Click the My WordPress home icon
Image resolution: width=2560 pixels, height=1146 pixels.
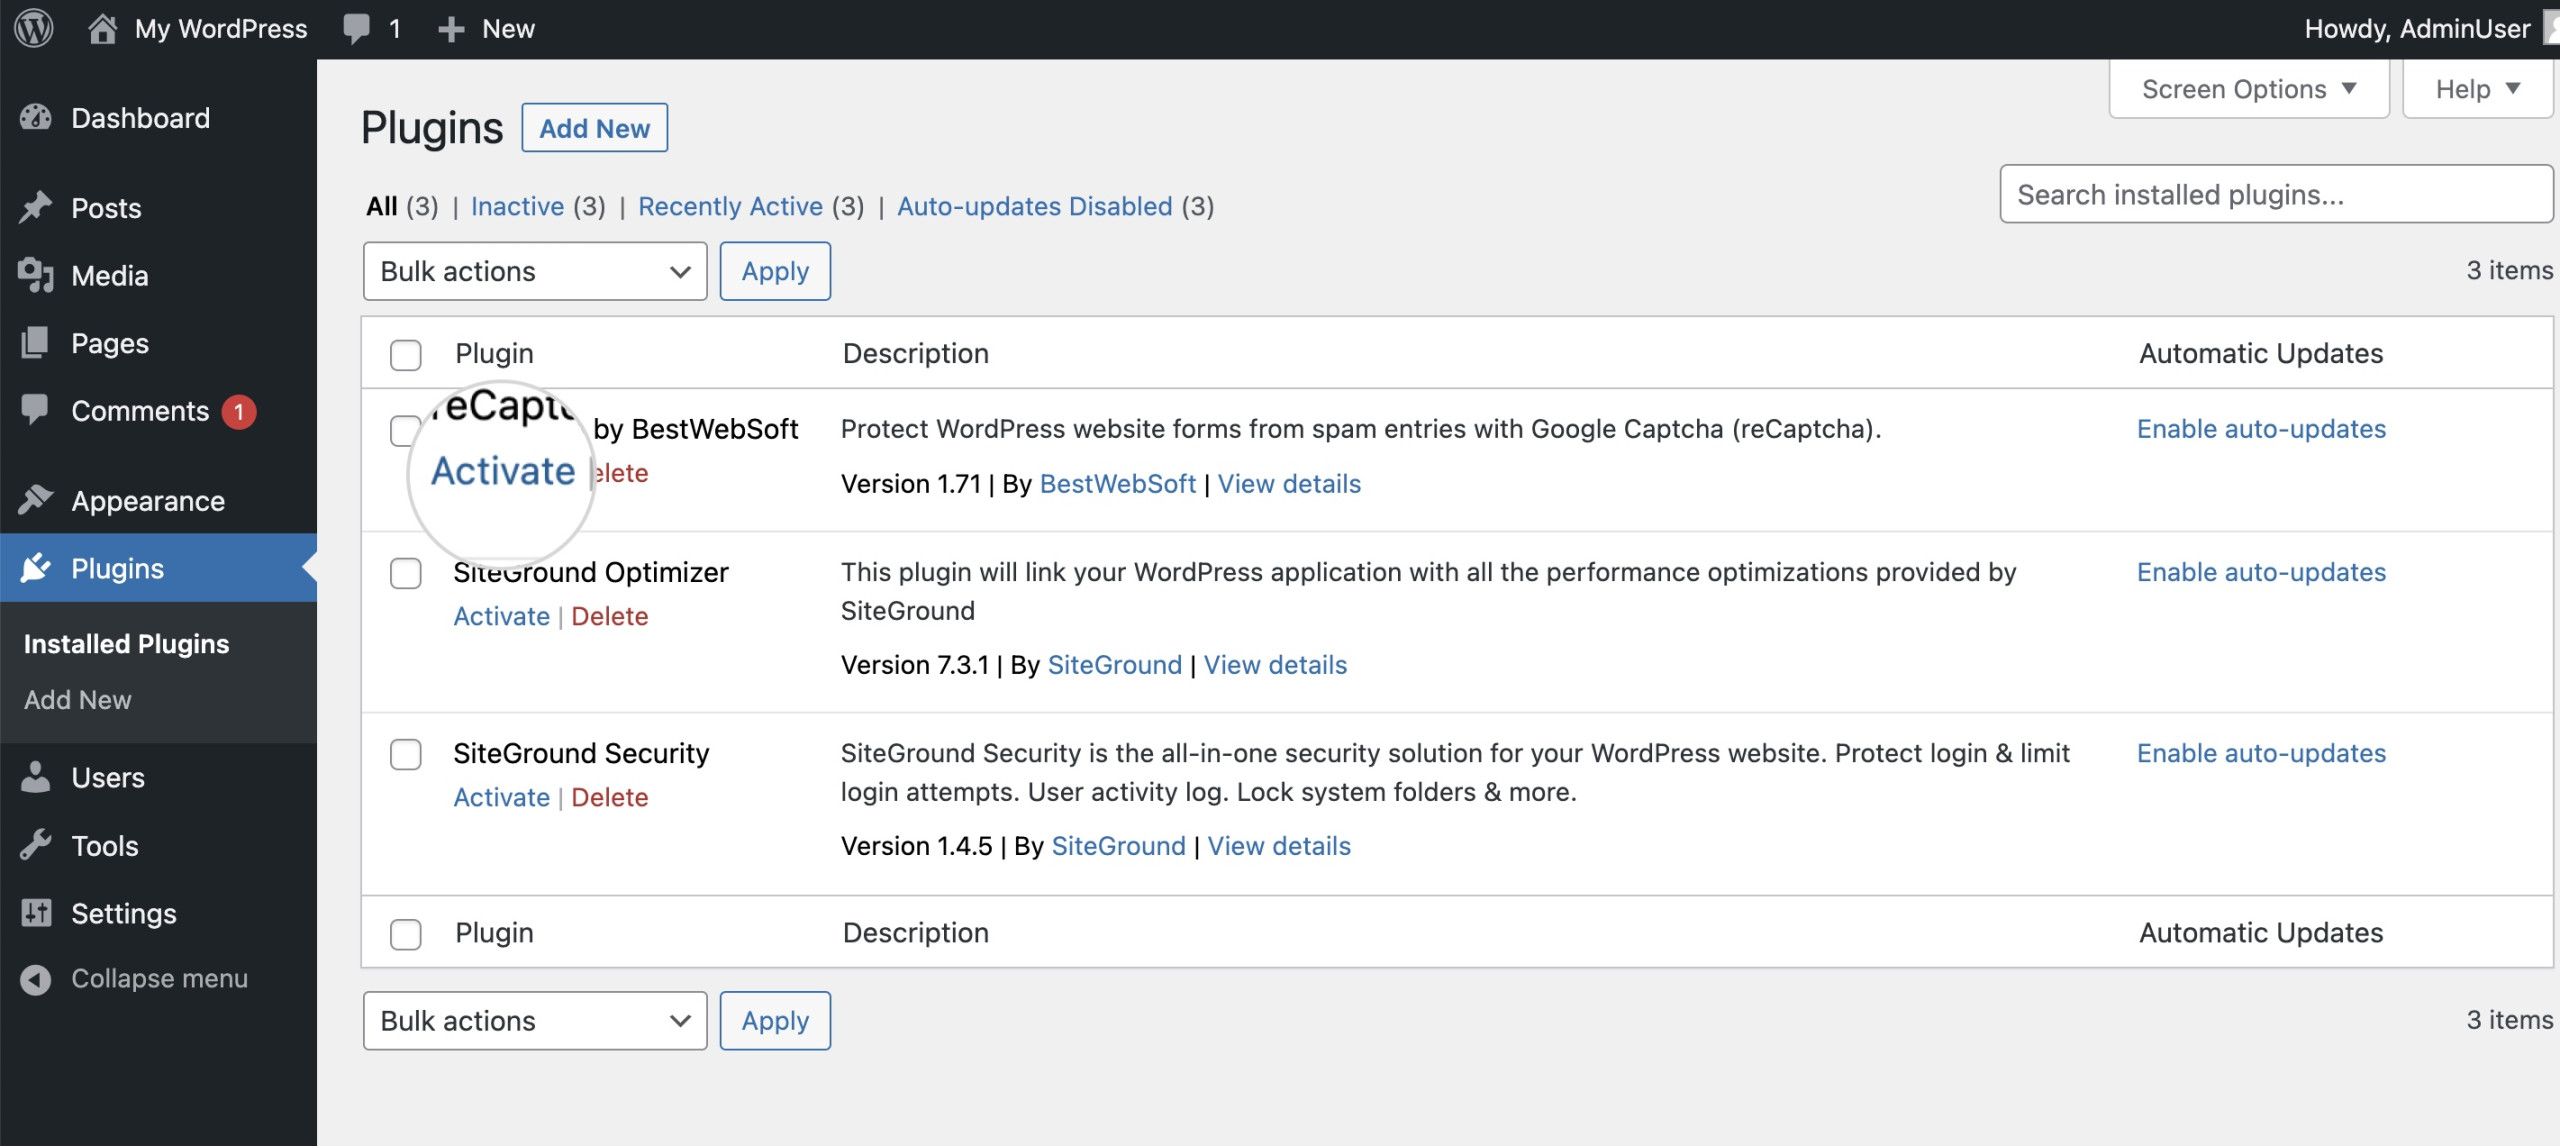(100, 29)
